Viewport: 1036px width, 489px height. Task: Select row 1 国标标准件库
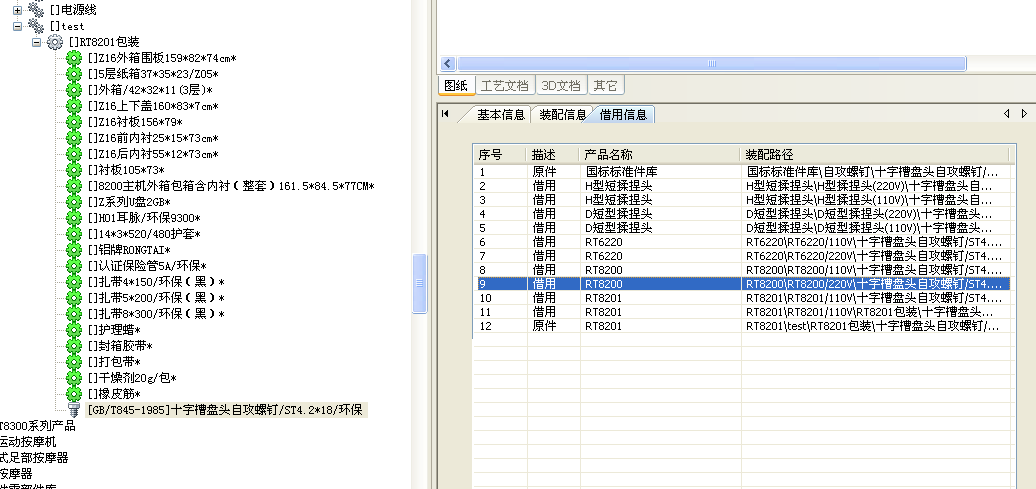tap(743, 171)
